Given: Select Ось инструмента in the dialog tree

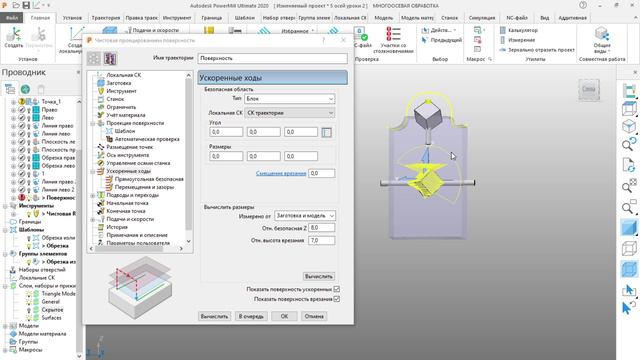Looking at the screenshot, I should coord(127,155).
